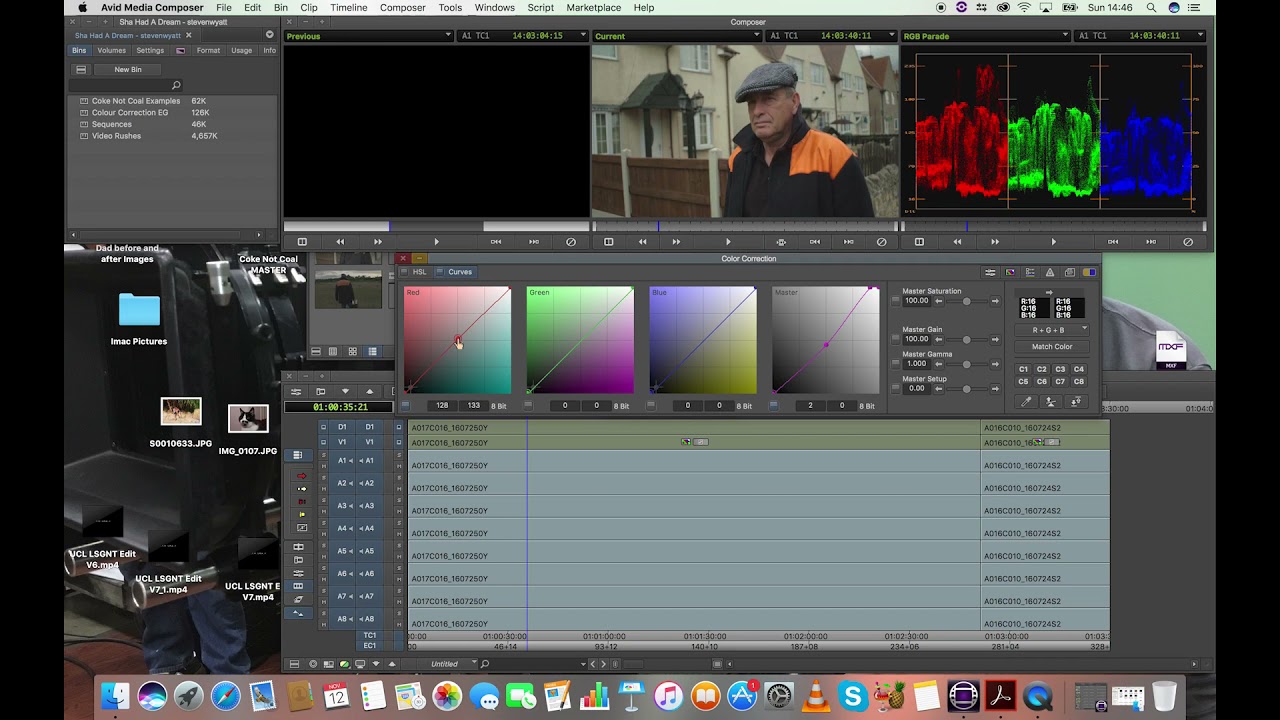Open the Timeline menu
Viewport: 1280px width, 720px height.
349,8
